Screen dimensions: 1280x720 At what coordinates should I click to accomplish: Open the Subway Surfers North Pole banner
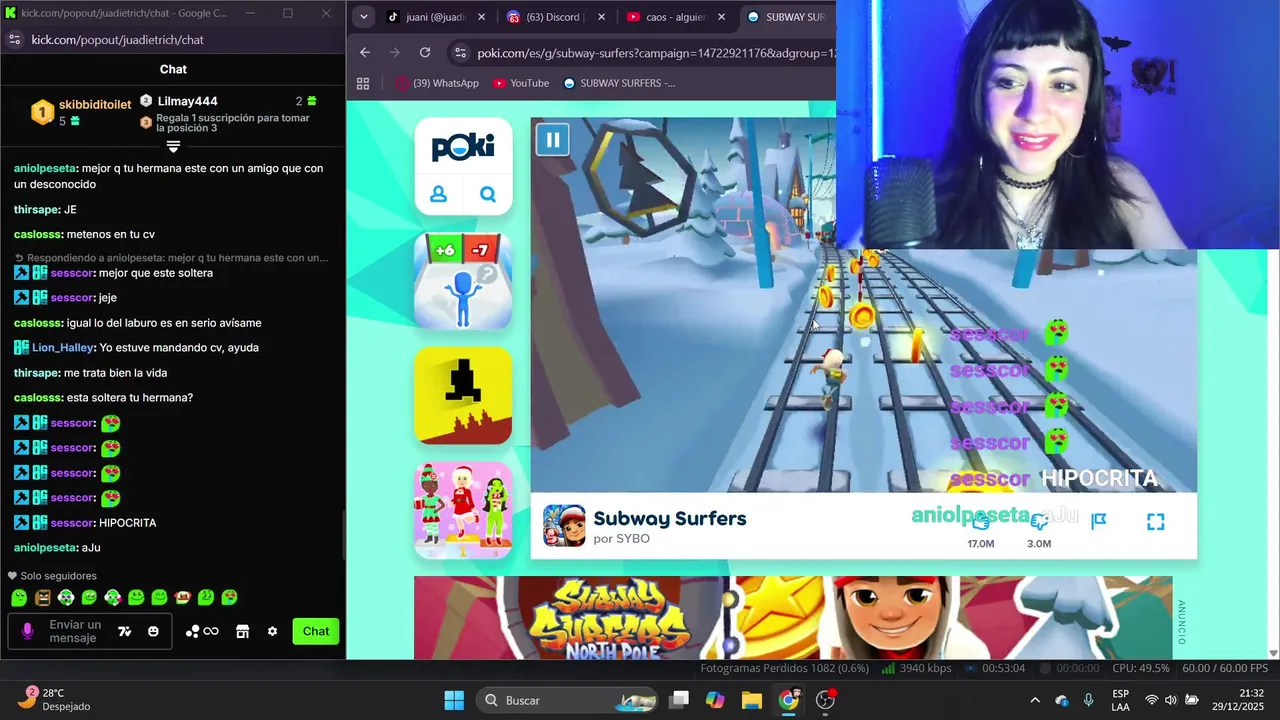click(793, 617)
